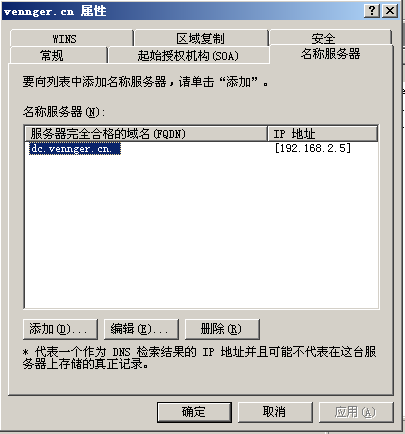Select the dc.vennger.cn. server entry
This screenshot has width=405, height=434.
[75, 148]
